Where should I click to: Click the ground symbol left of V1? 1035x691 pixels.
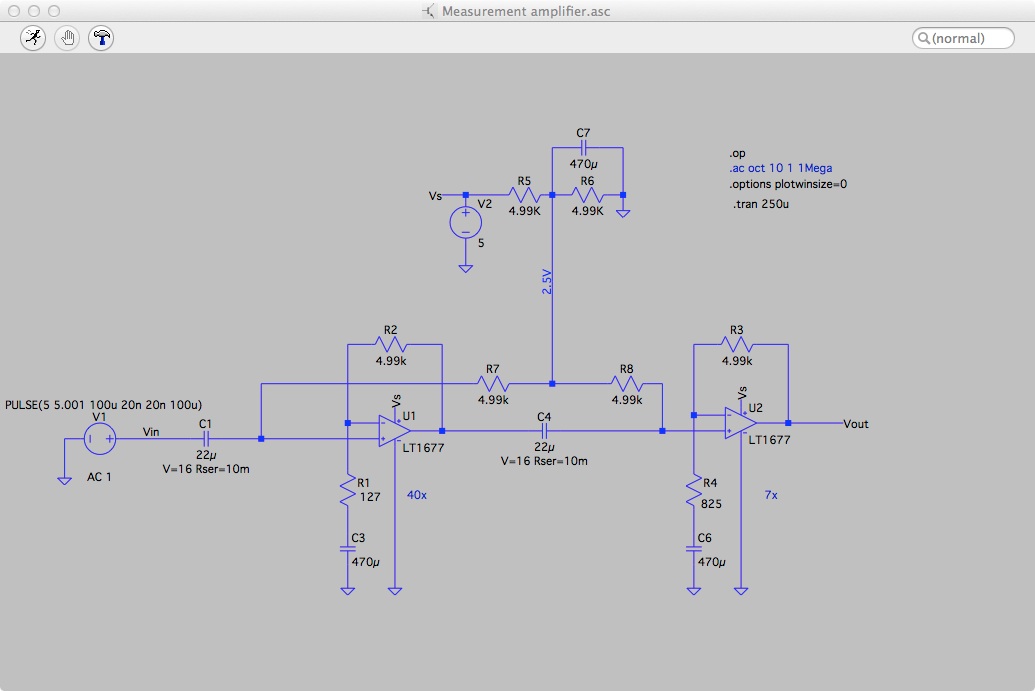click(64, 480)
